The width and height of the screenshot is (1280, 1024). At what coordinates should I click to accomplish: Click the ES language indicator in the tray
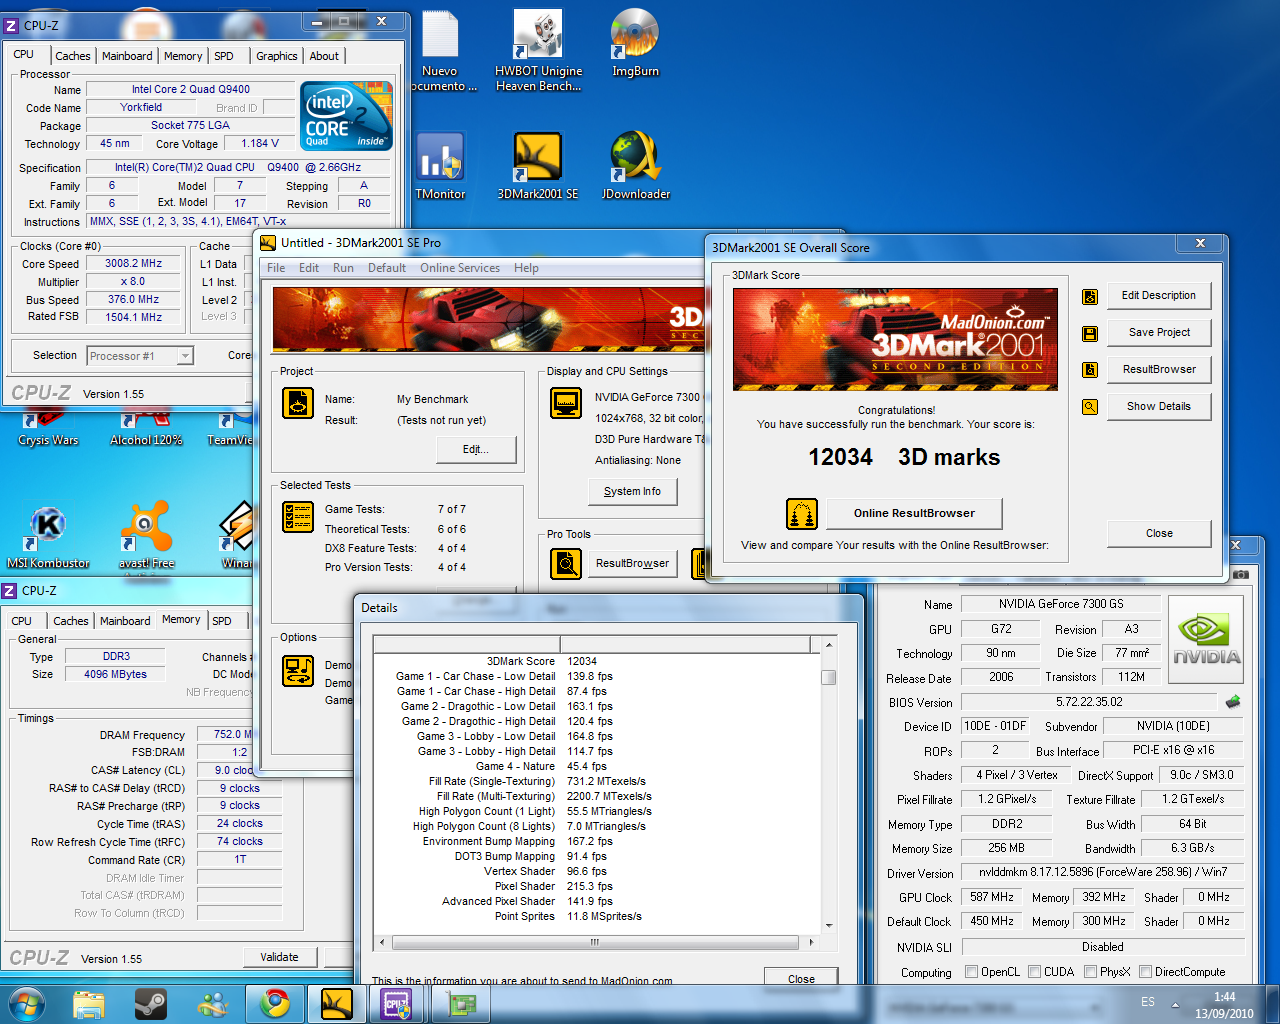pyautogui.click(x=1147, y=1002)
